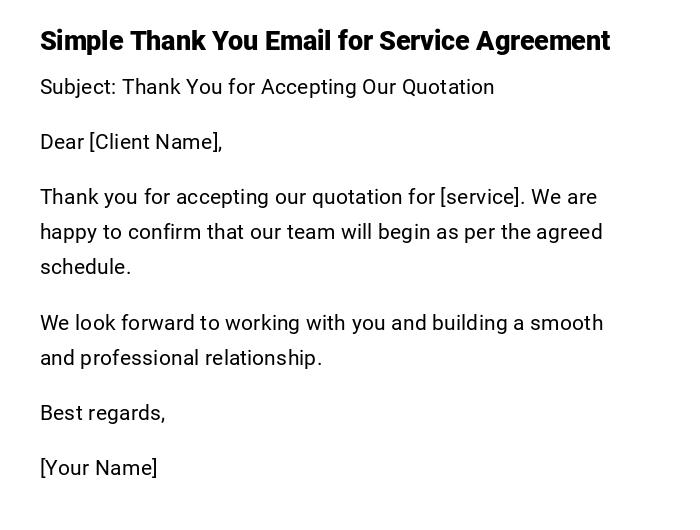Click the word "Subject:" in the subject line
Image resolution: width=700 pixels, height=530 pixels.
click(x=78, y=87)
